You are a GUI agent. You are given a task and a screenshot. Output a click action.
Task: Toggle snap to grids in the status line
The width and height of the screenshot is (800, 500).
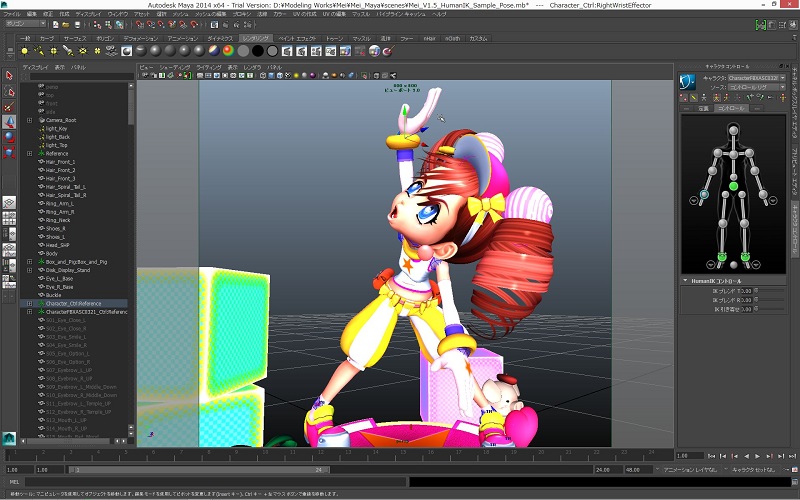[140, 24]
